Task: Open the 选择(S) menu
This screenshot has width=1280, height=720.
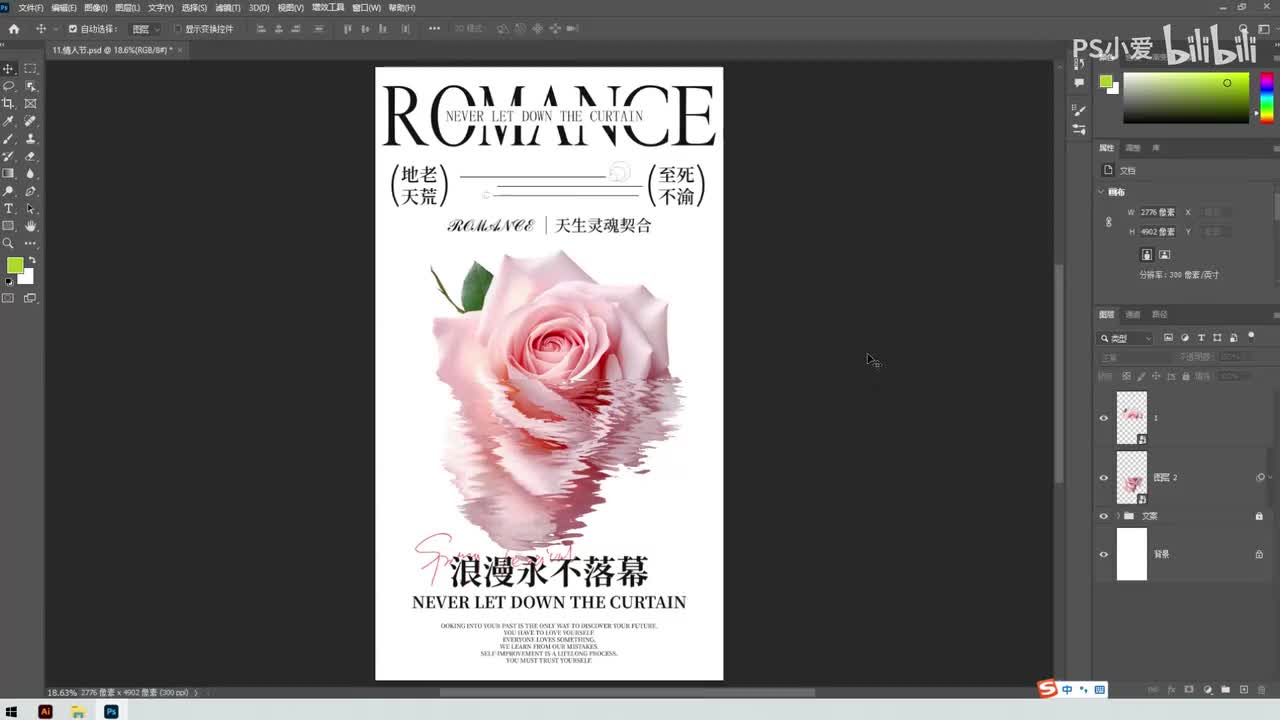Action: pyautogui.click(x=194, y=7)
